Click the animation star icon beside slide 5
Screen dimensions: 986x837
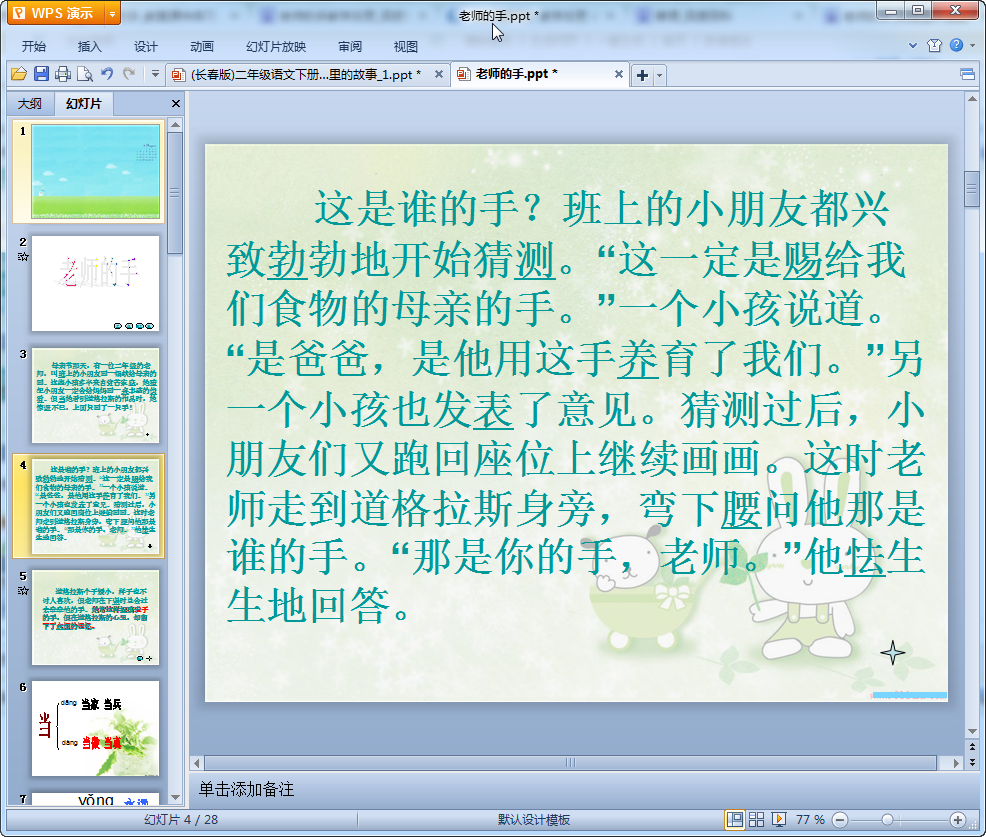click(x=23, y=591)
